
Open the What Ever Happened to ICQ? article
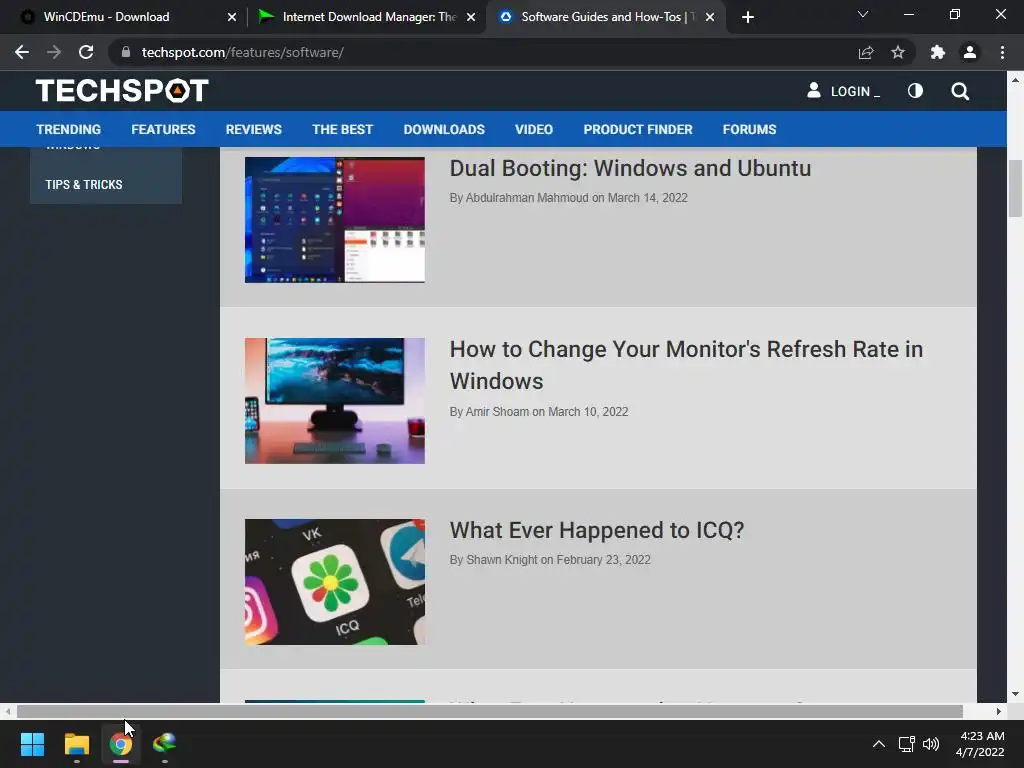(x=597, y=530)
